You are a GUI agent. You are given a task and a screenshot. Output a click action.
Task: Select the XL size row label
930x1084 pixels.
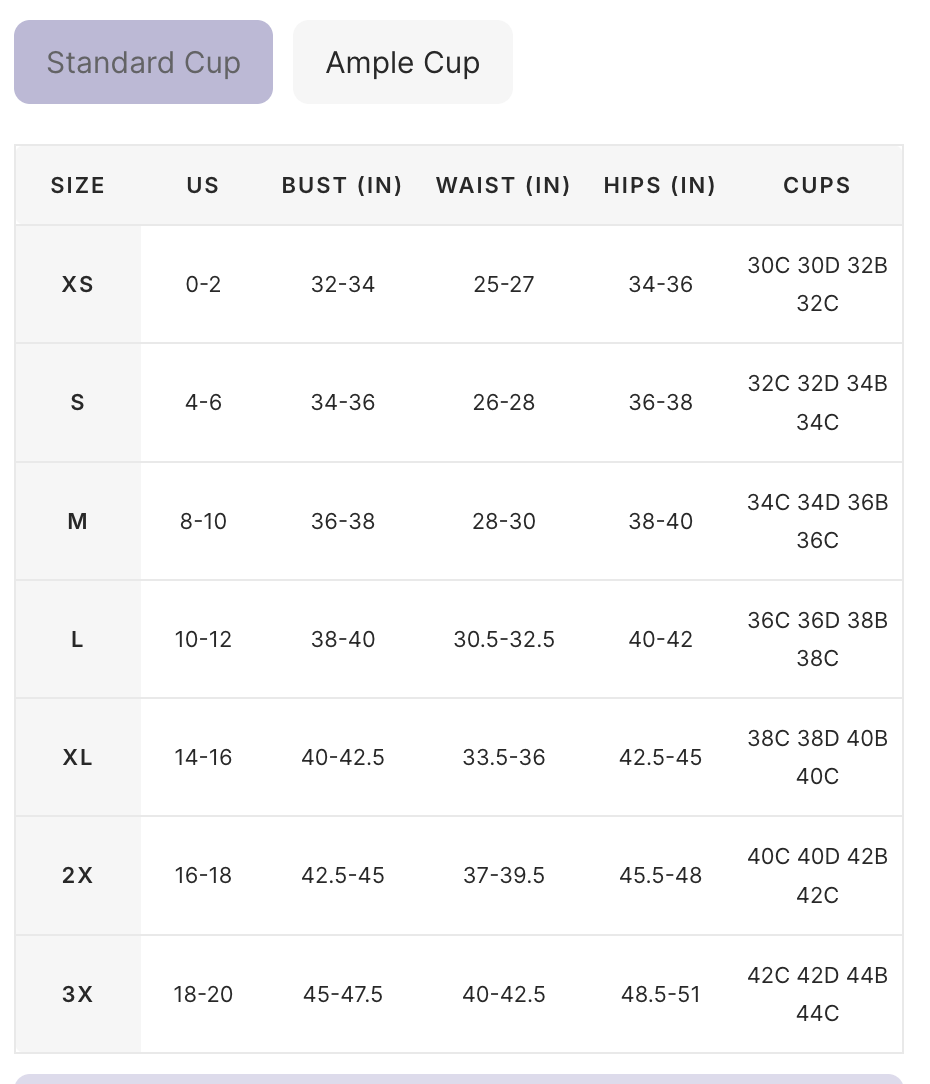(77, 757)
